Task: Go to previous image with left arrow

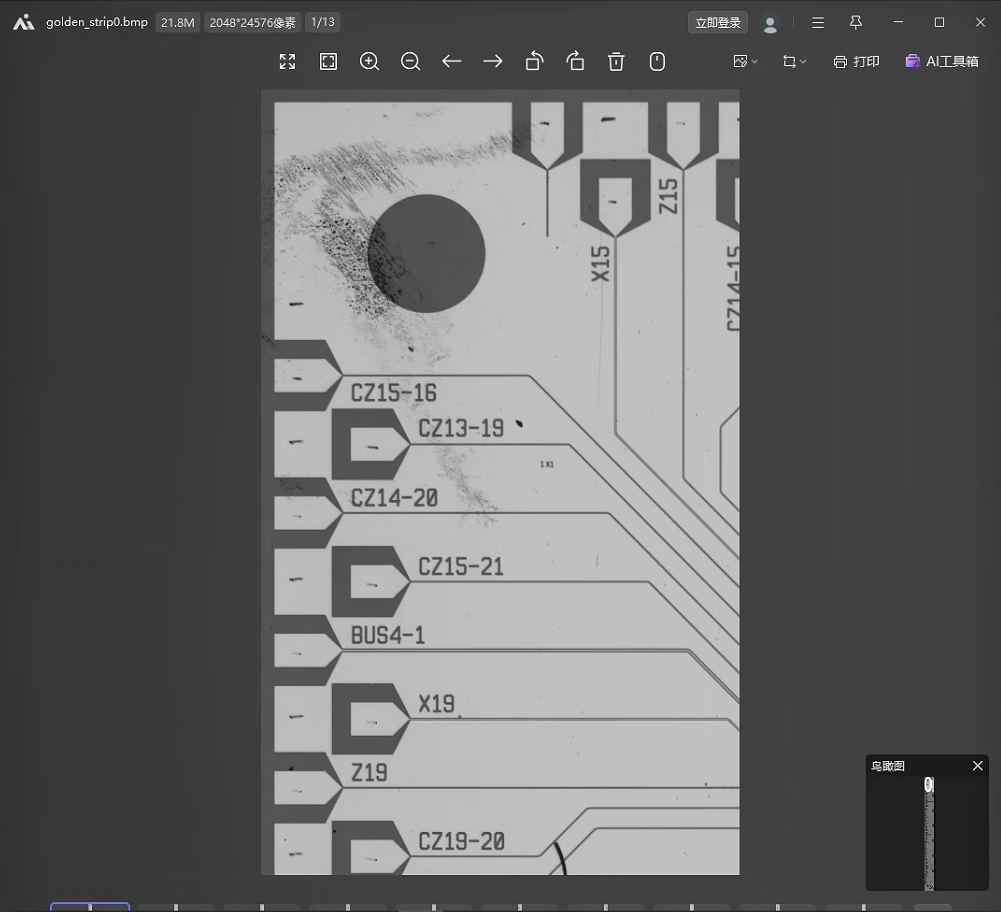Action: pos(452,62)
